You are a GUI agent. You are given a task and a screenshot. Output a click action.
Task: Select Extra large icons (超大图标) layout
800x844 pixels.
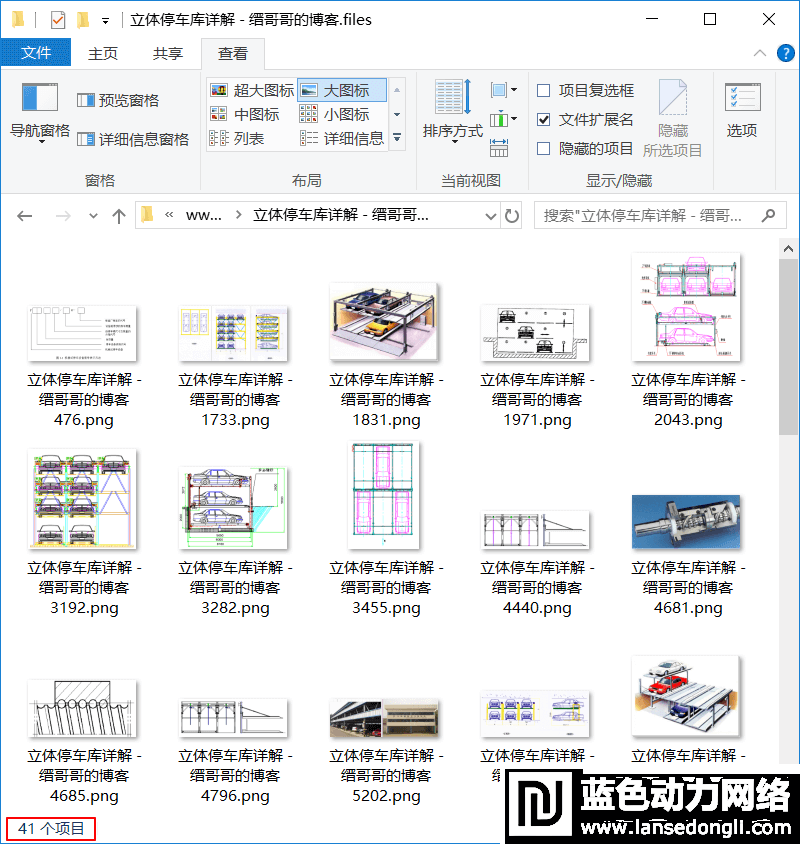coord(252,90)
